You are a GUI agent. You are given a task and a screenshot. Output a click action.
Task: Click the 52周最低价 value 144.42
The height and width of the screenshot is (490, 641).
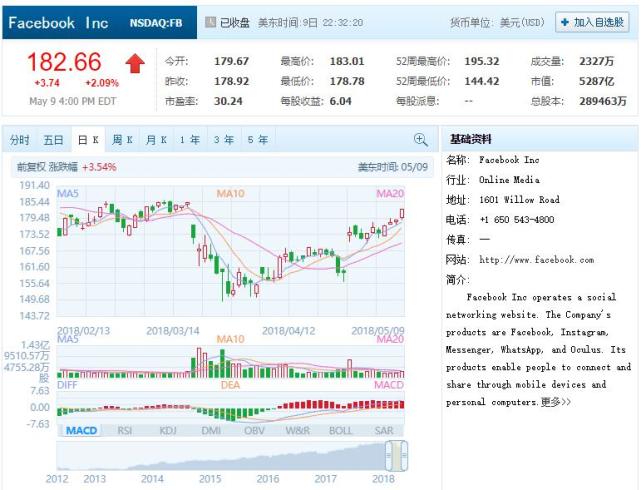(x=482, y=81)
